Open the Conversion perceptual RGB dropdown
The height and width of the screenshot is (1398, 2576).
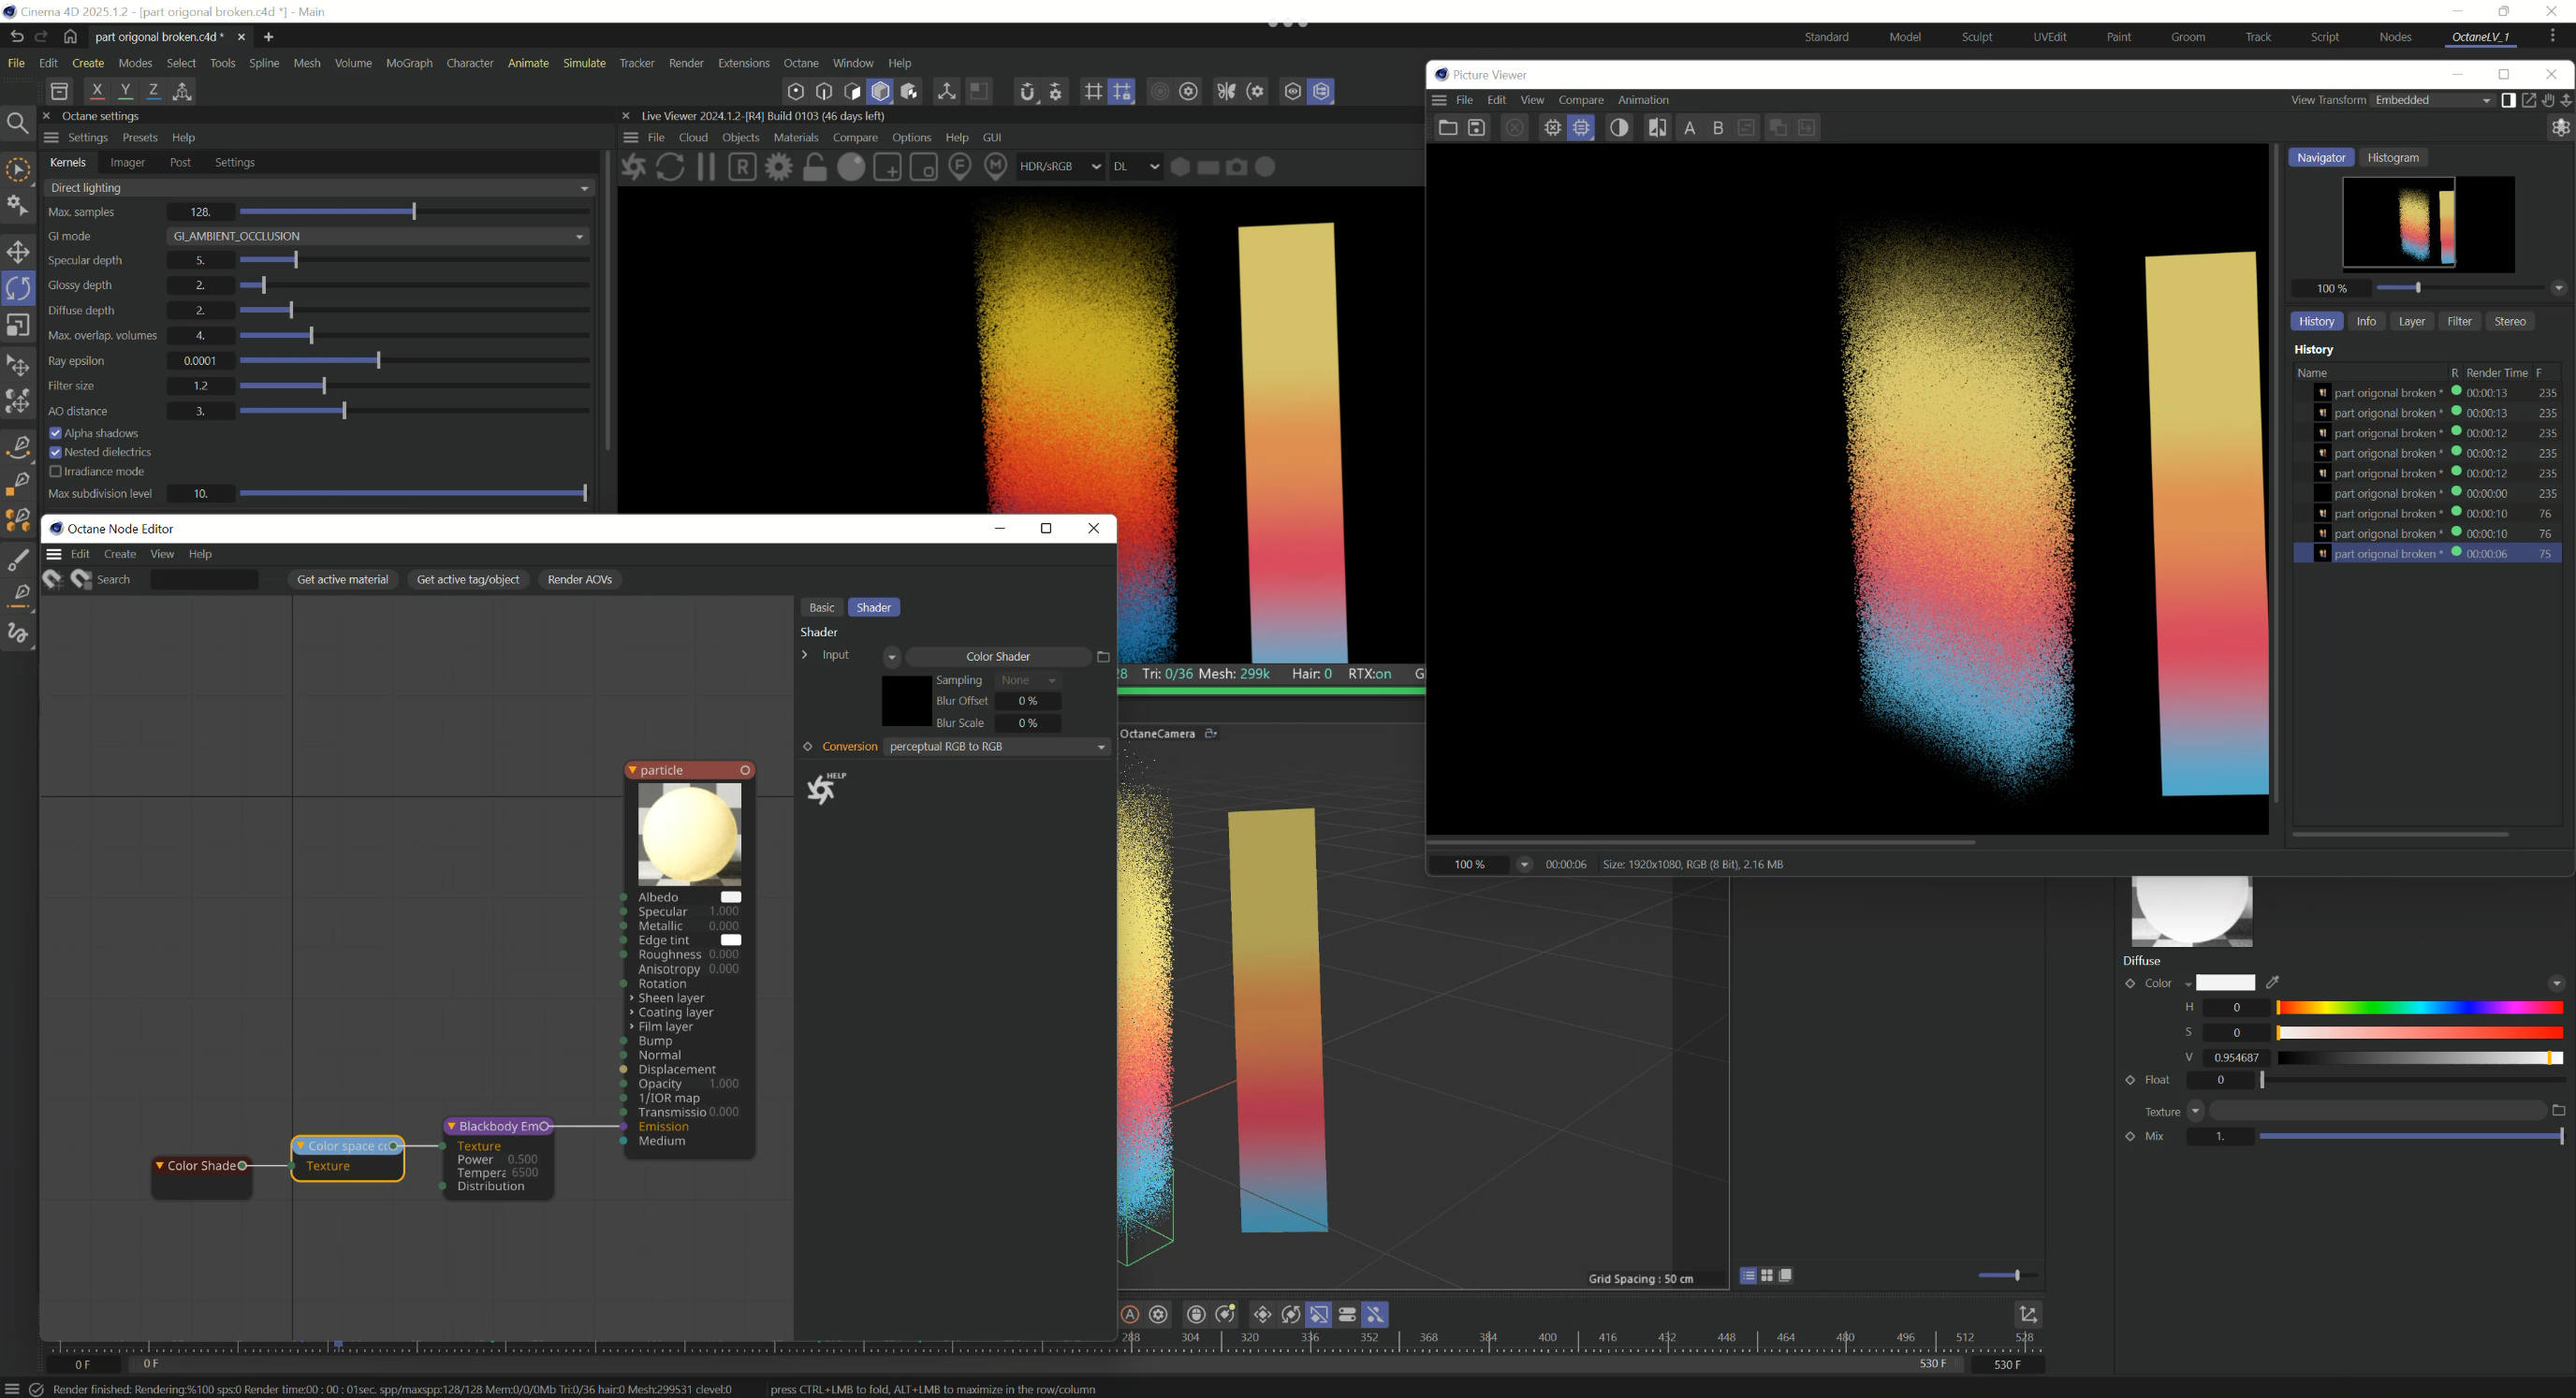pyautogui.click(x=996, y=747)
